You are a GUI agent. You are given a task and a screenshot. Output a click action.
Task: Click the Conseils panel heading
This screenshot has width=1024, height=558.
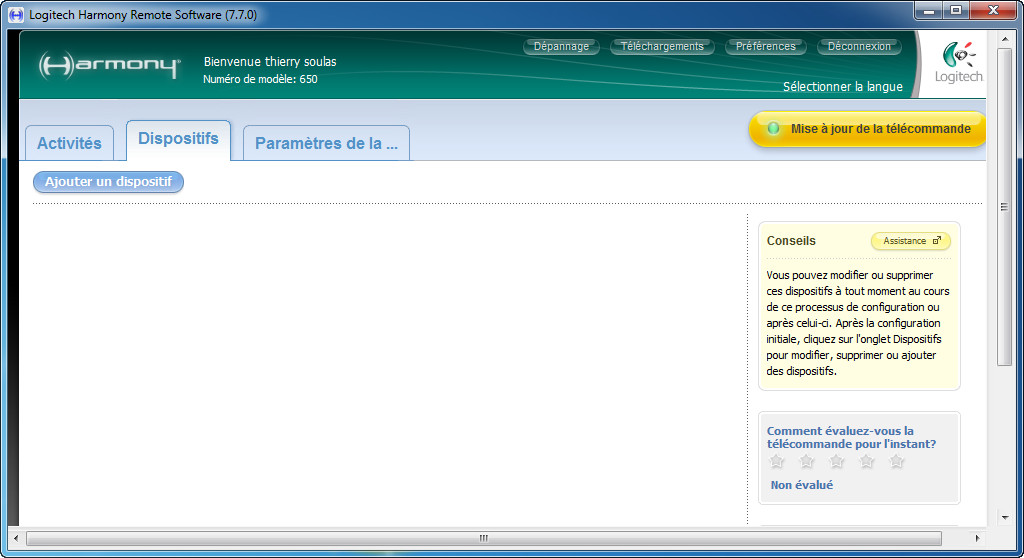click(791, 240)
